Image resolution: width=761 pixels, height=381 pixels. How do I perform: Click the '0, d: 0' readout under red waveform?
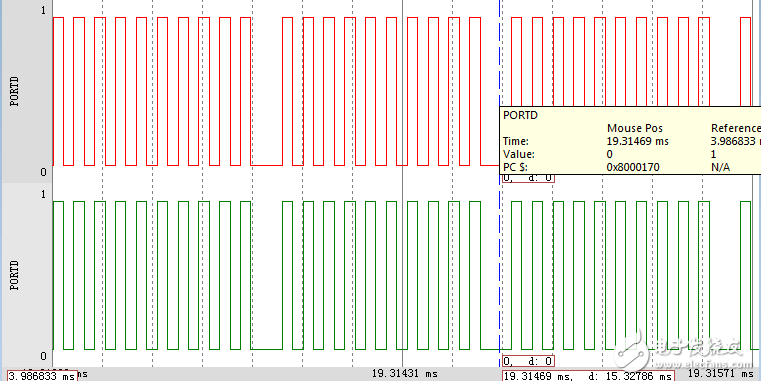coord(528,178)
